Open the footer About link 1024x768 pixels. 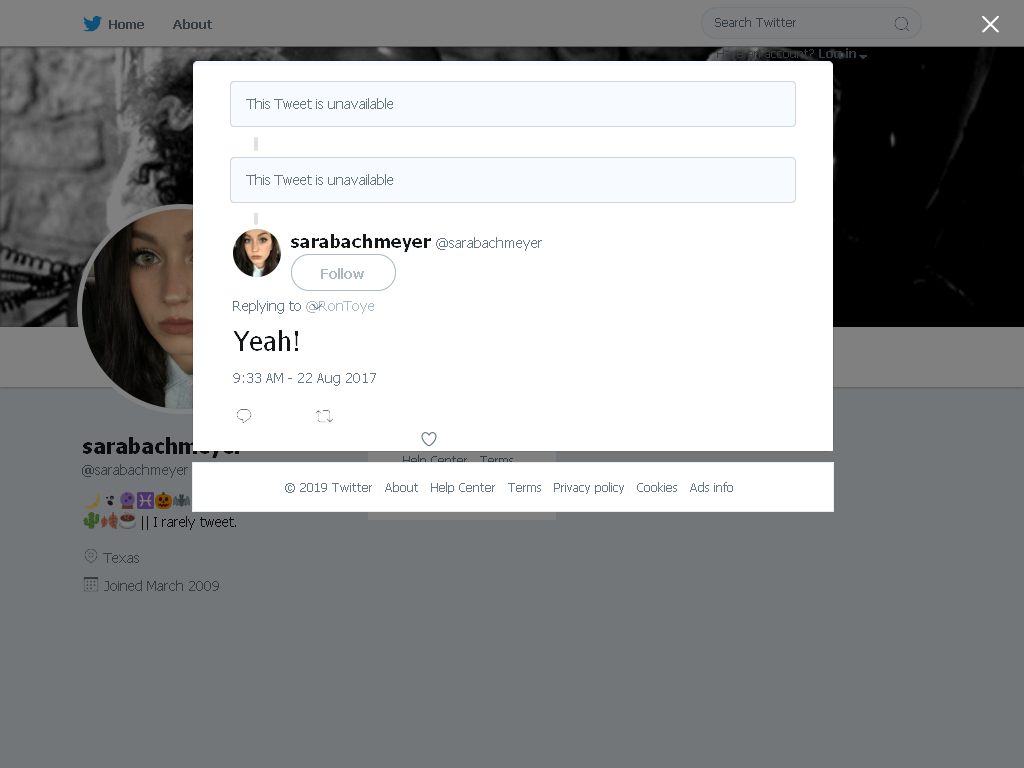pyautogui.click(x=401, y=487)
